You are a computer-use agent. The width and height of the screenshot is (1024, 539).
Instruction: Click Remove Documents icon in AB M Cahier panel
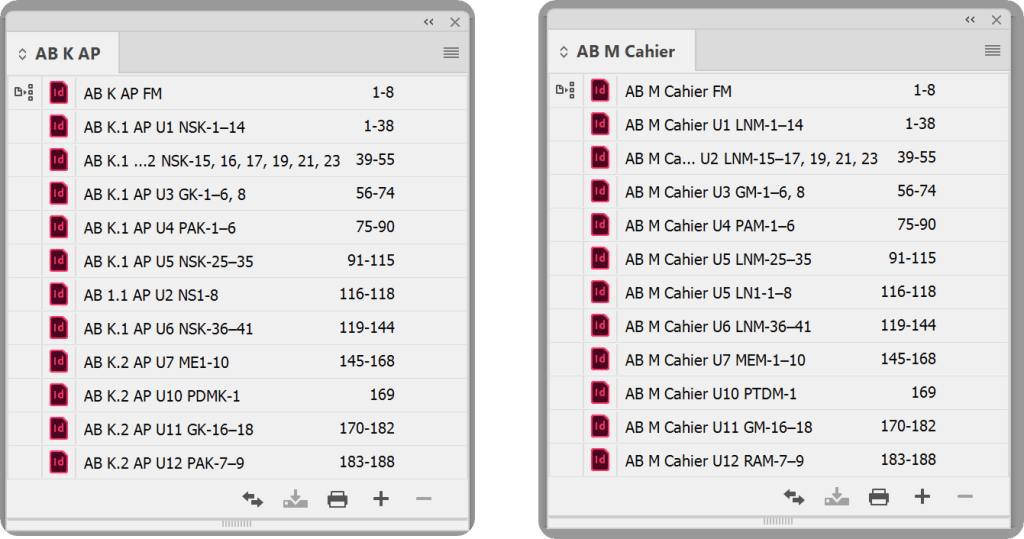[x=964, y=497]
